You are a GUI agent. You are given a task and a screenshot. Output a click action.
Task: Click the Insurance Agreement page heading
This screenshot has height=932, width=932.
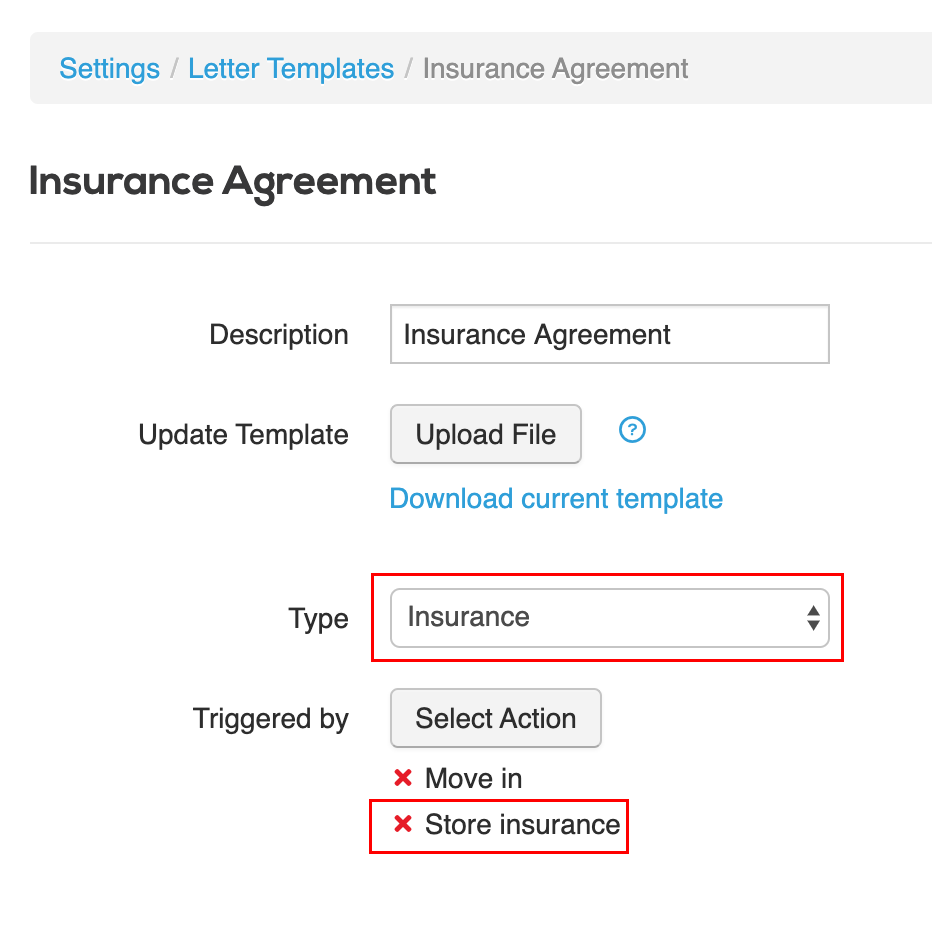click(232, 182)
